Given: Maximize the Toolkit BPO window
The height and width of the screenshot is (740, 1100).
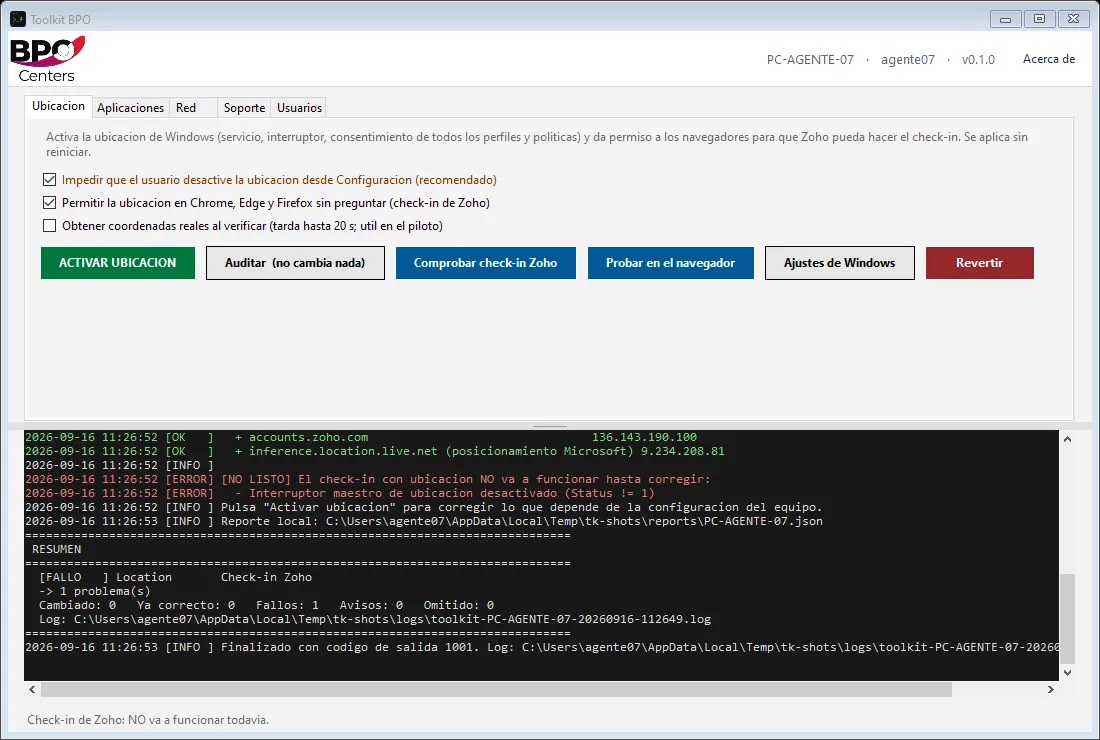Looking at the screenshot, I should click(x=1039, y=19).
